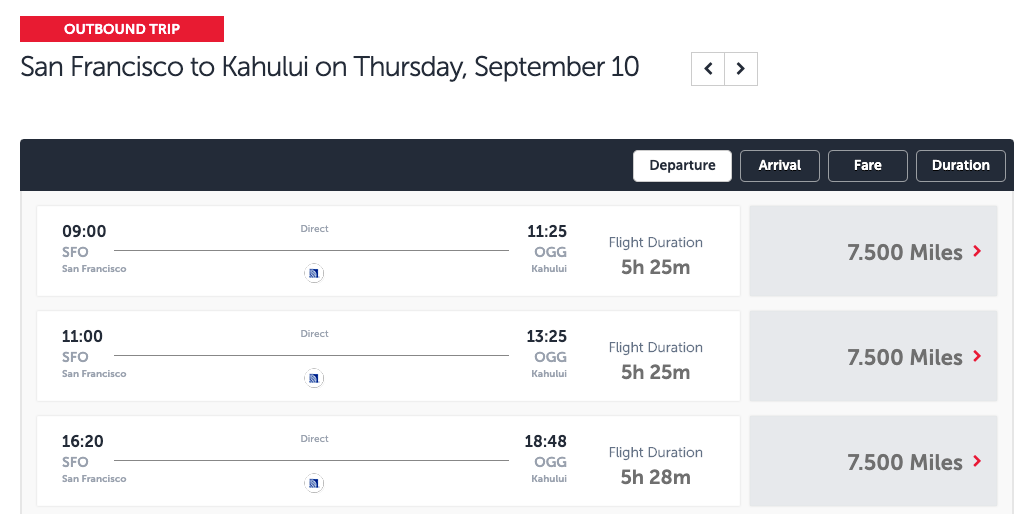The image size is (1024, 514).
Task: Click the OUTBOUND TRIP label
Action: click(x=122, y=29)
